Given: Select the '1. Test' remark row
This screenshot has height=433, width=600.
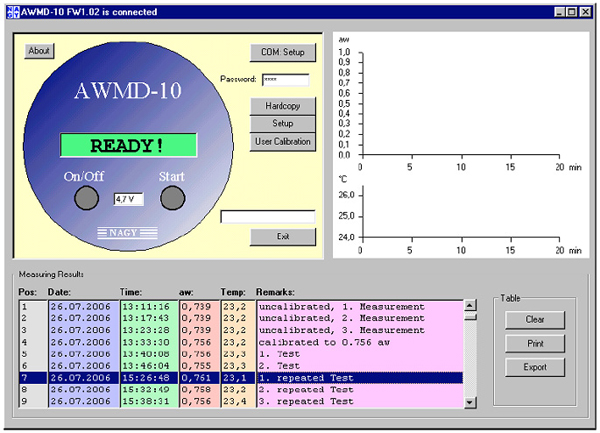Looking at the screenshot, I should 279,354.
